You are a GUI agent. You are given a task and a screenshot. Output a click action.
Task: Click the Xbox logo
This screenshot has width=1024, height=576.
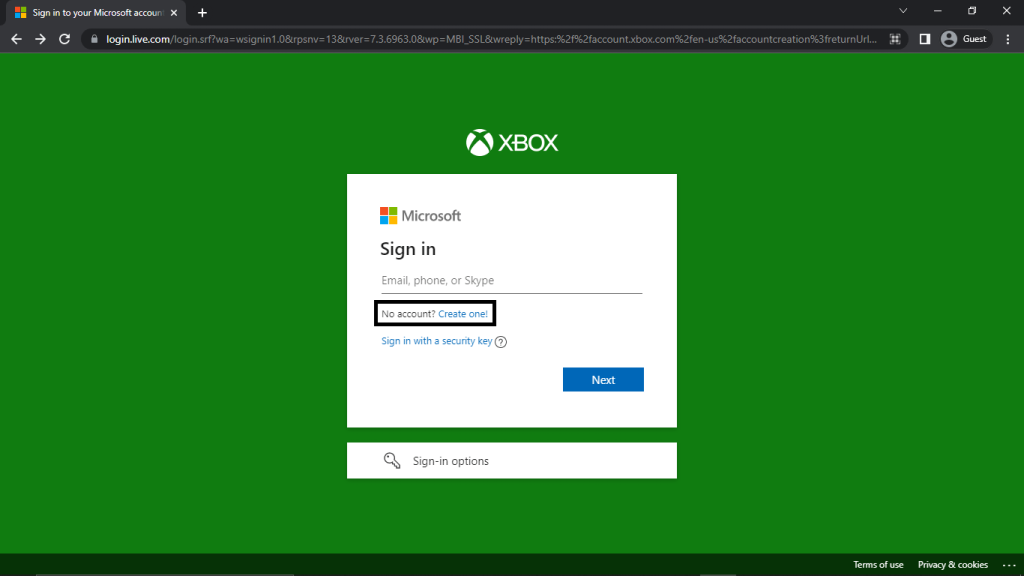coord(512,142)
